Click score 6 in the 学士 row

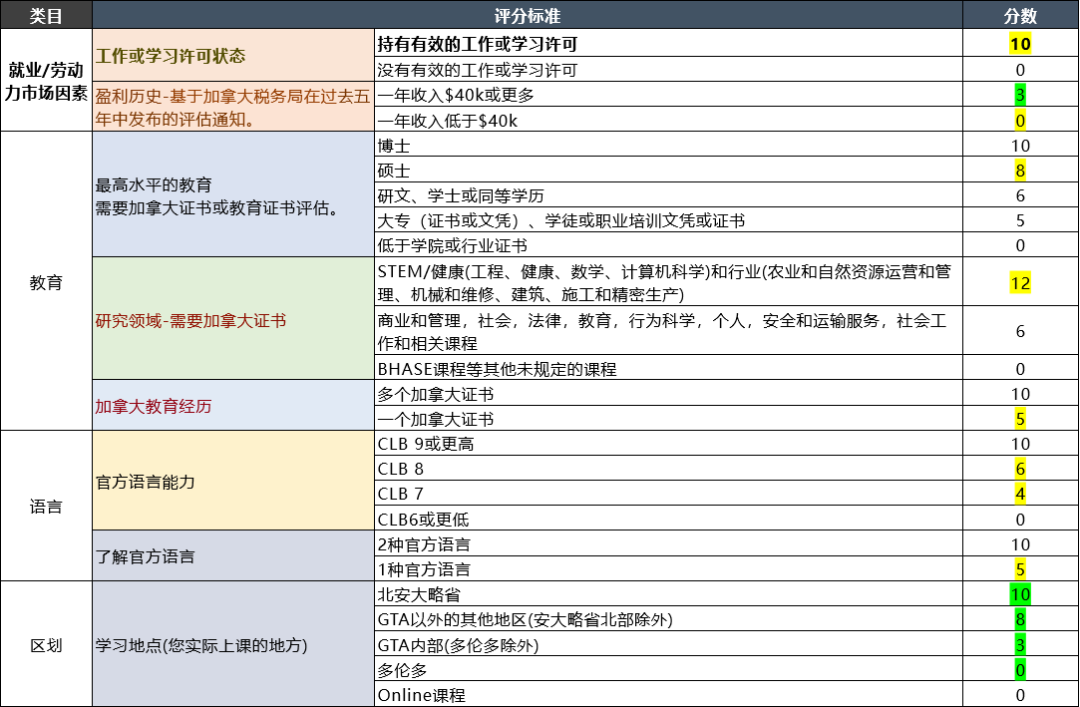click(1020, 195)
